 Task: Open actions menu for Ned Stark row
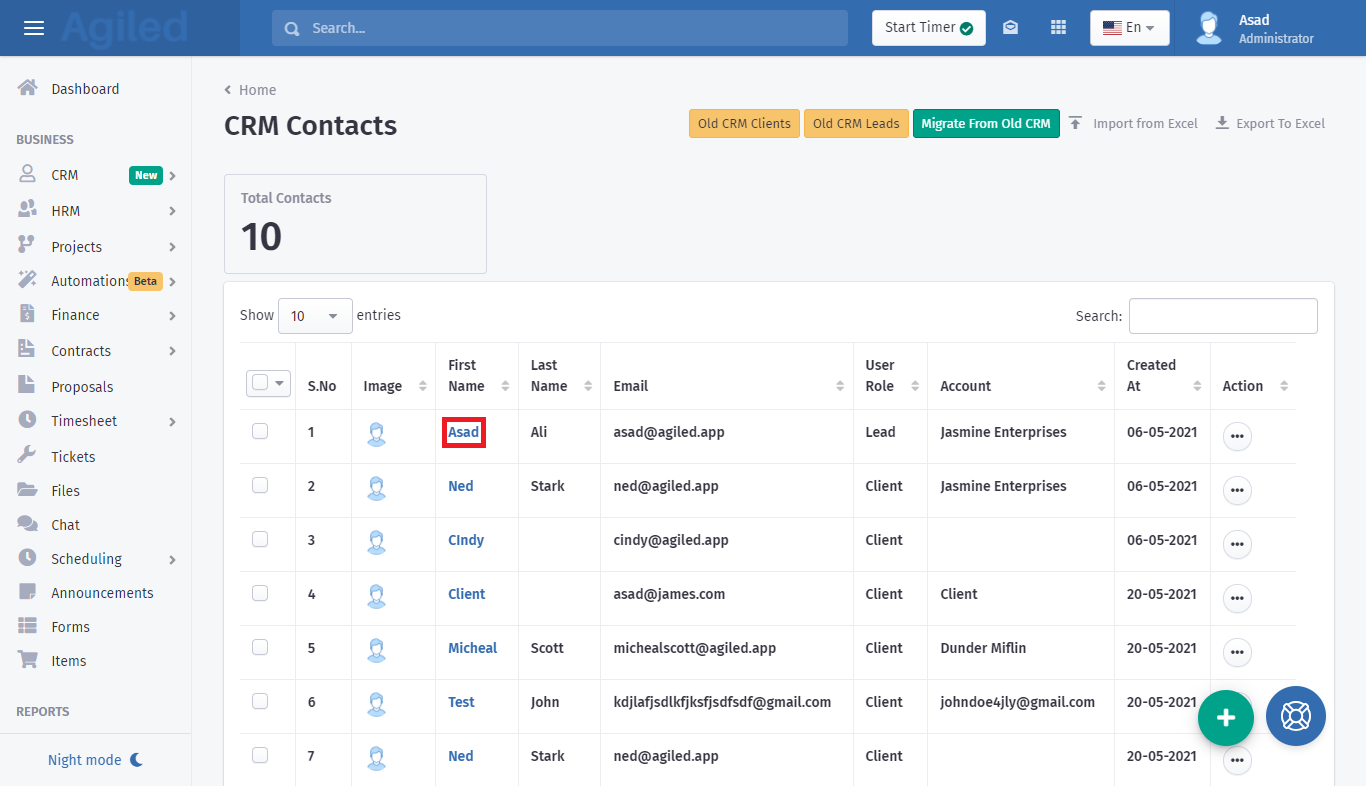pyautogui.click(x=1237, y=490)
